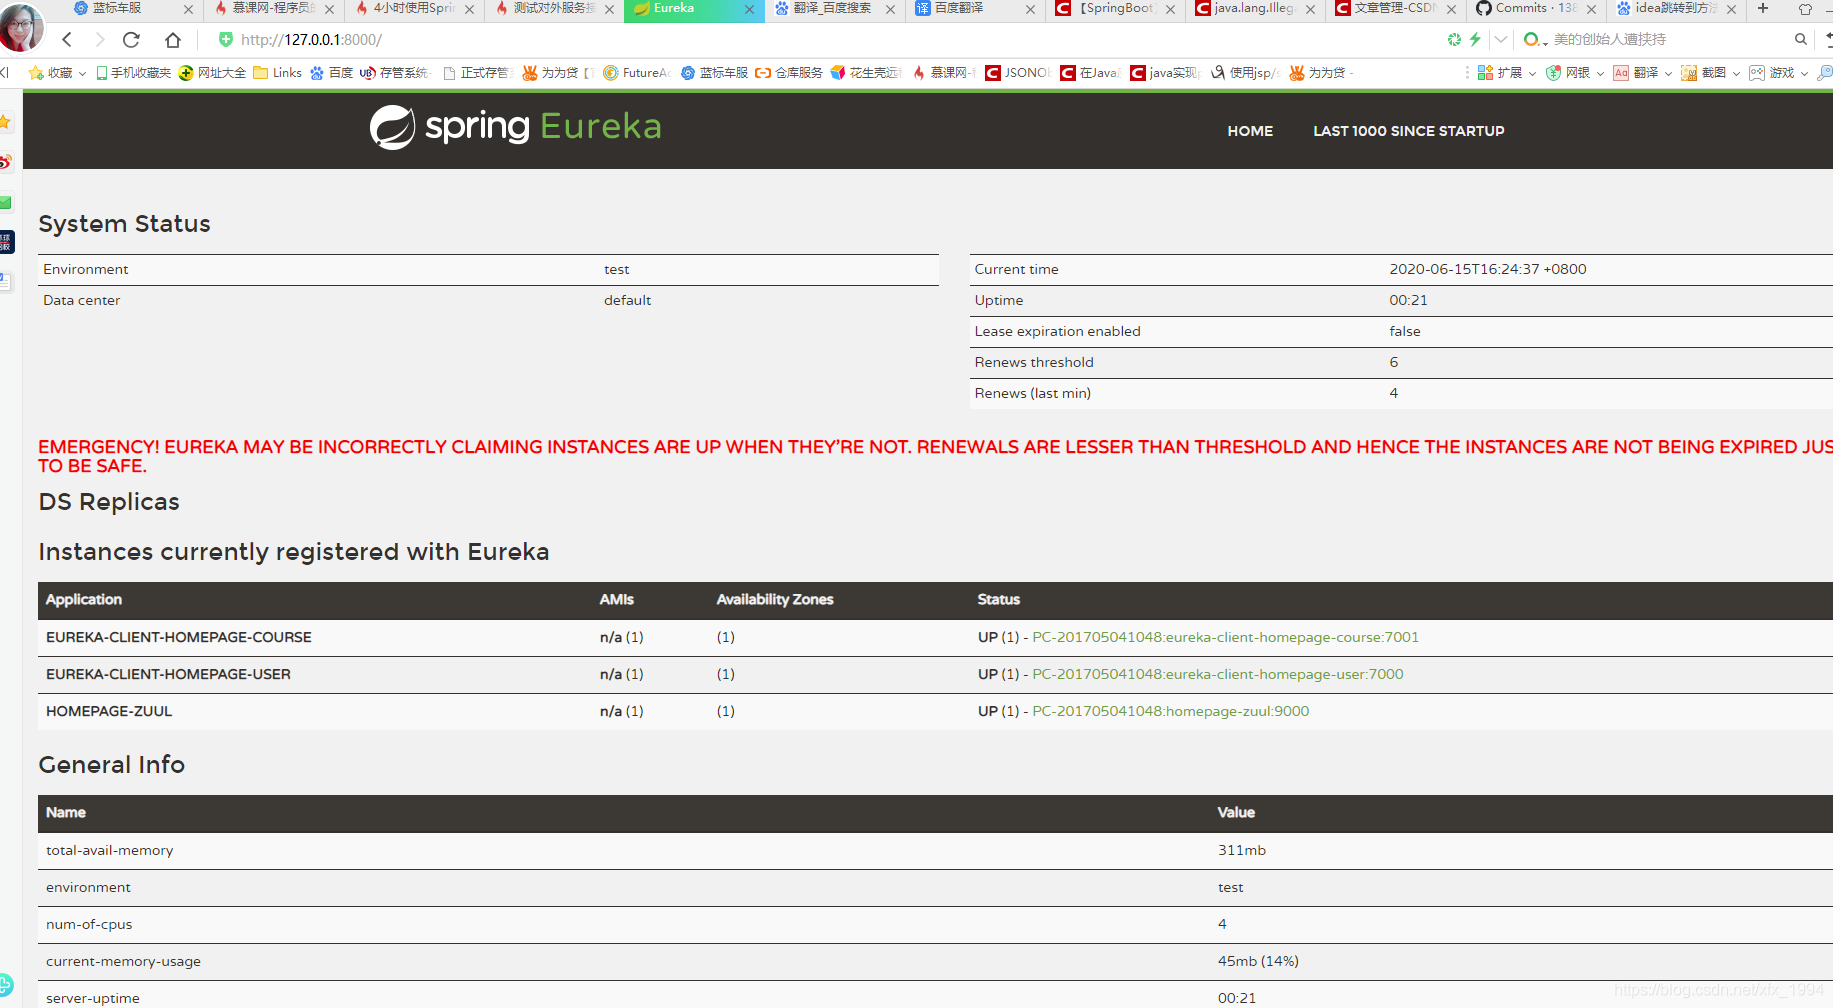Click the green security shield in address bar
Viewport: 1833px width, 1008px height.
(226, 40)
